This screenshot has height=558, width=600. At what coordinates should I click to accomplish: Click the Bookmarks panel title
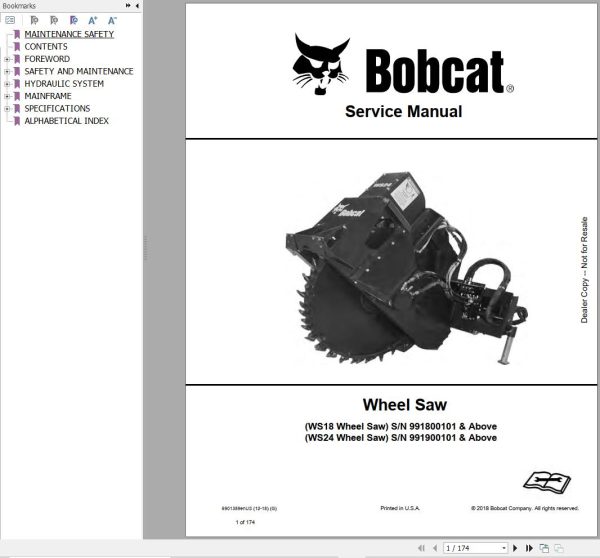(19, 6)
